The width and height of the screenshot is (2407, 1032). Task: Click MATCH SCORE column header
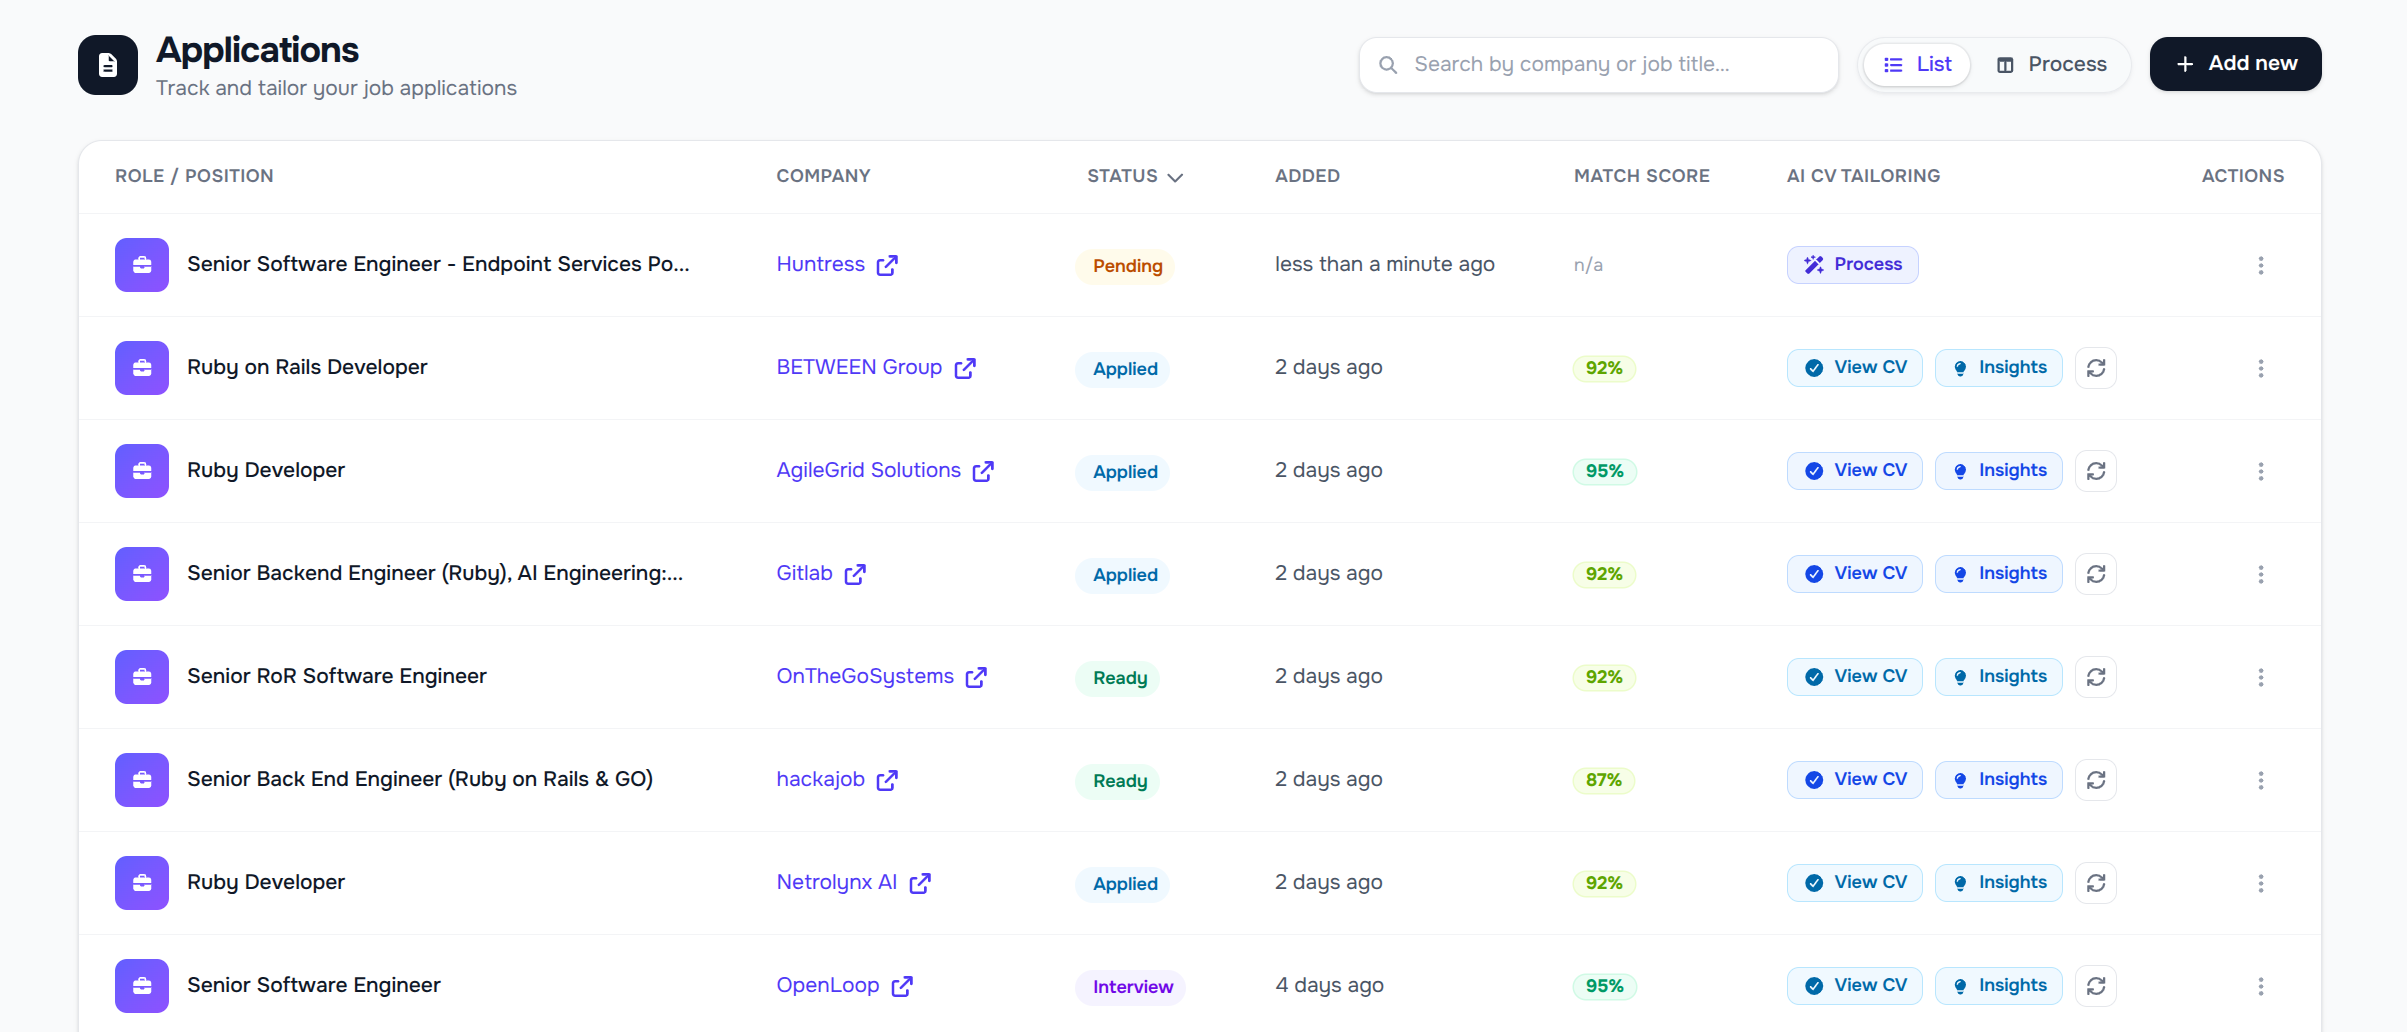1642,176
